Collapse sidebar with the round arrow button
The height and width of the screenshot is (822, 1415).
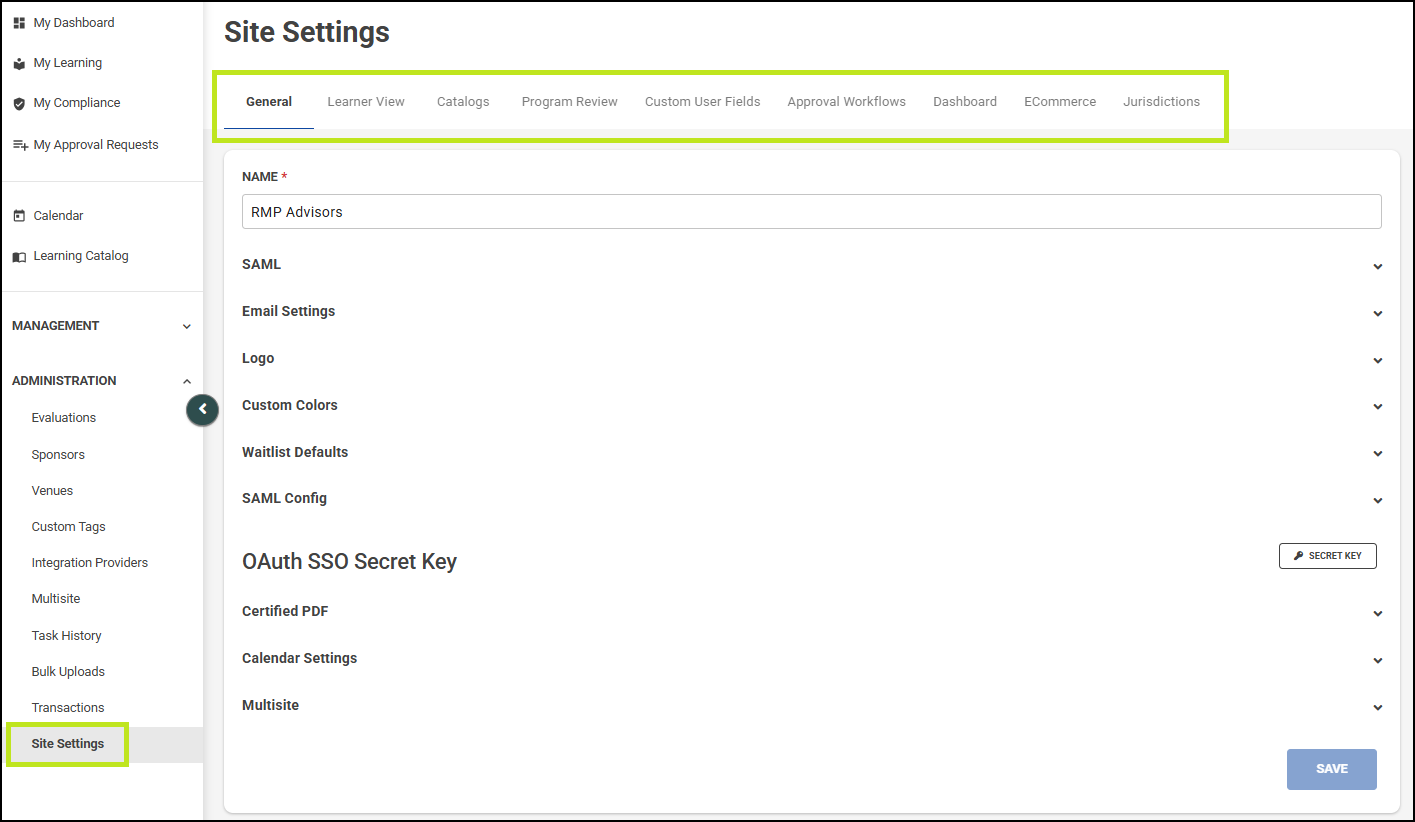[x=202, y=409]
